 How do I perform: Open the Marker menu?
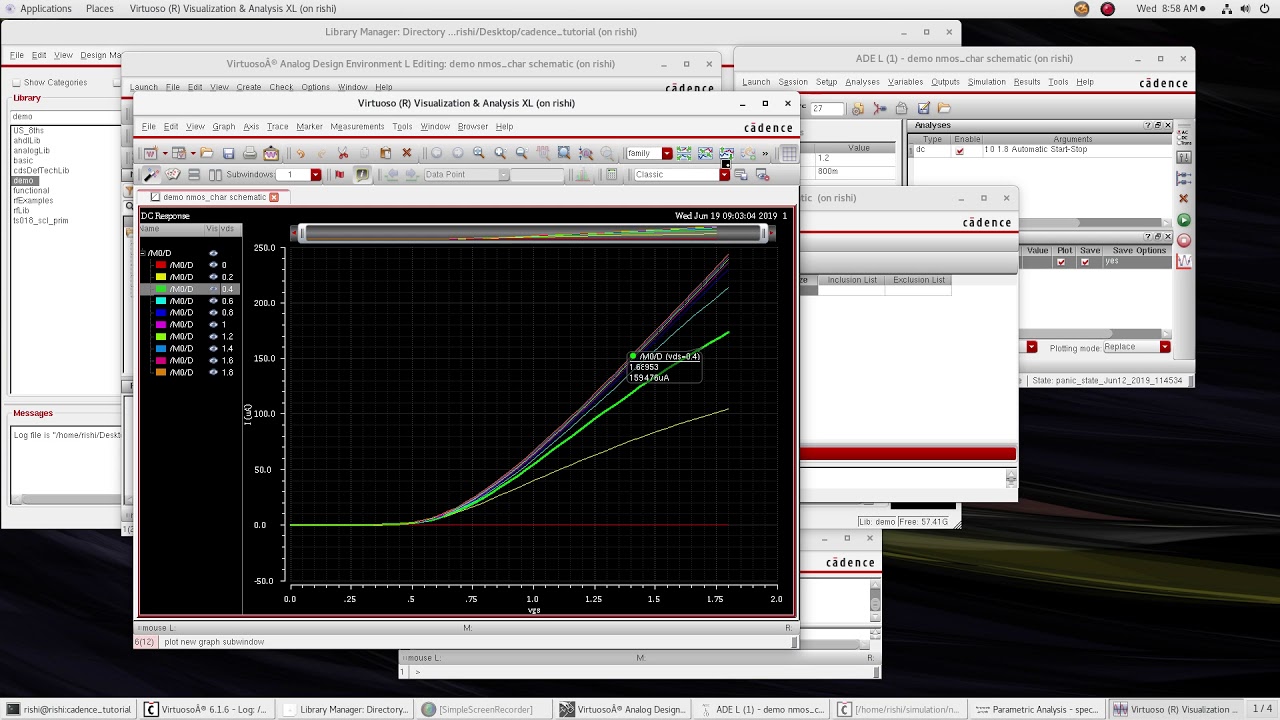309,127
